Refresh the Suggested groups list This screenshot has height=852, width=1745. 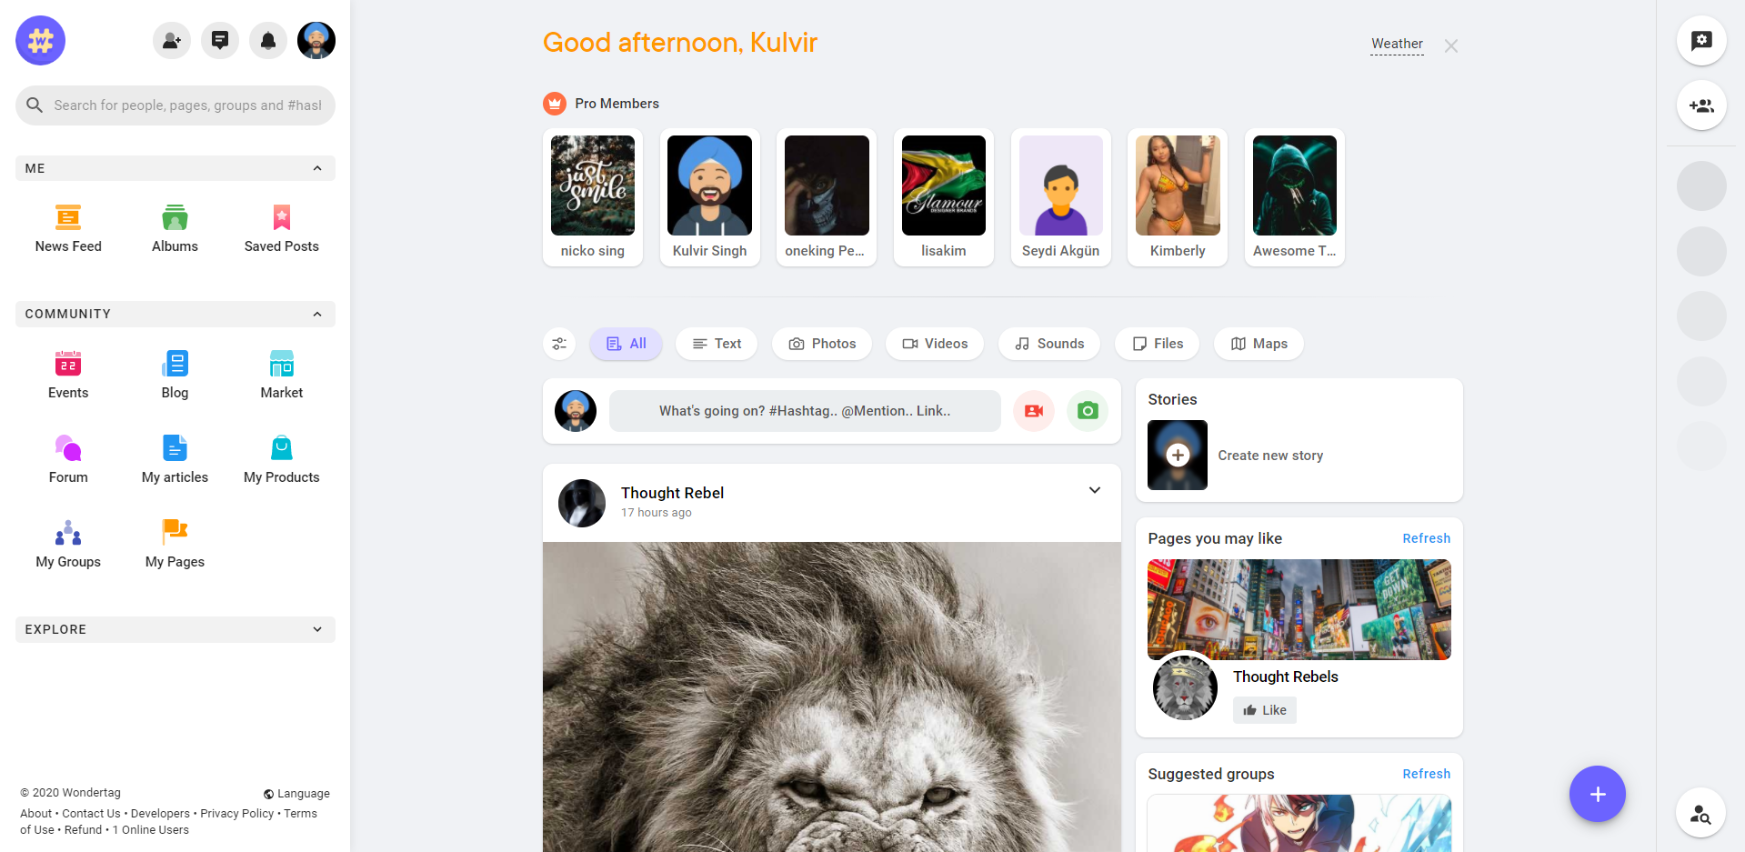(1426, 774)
